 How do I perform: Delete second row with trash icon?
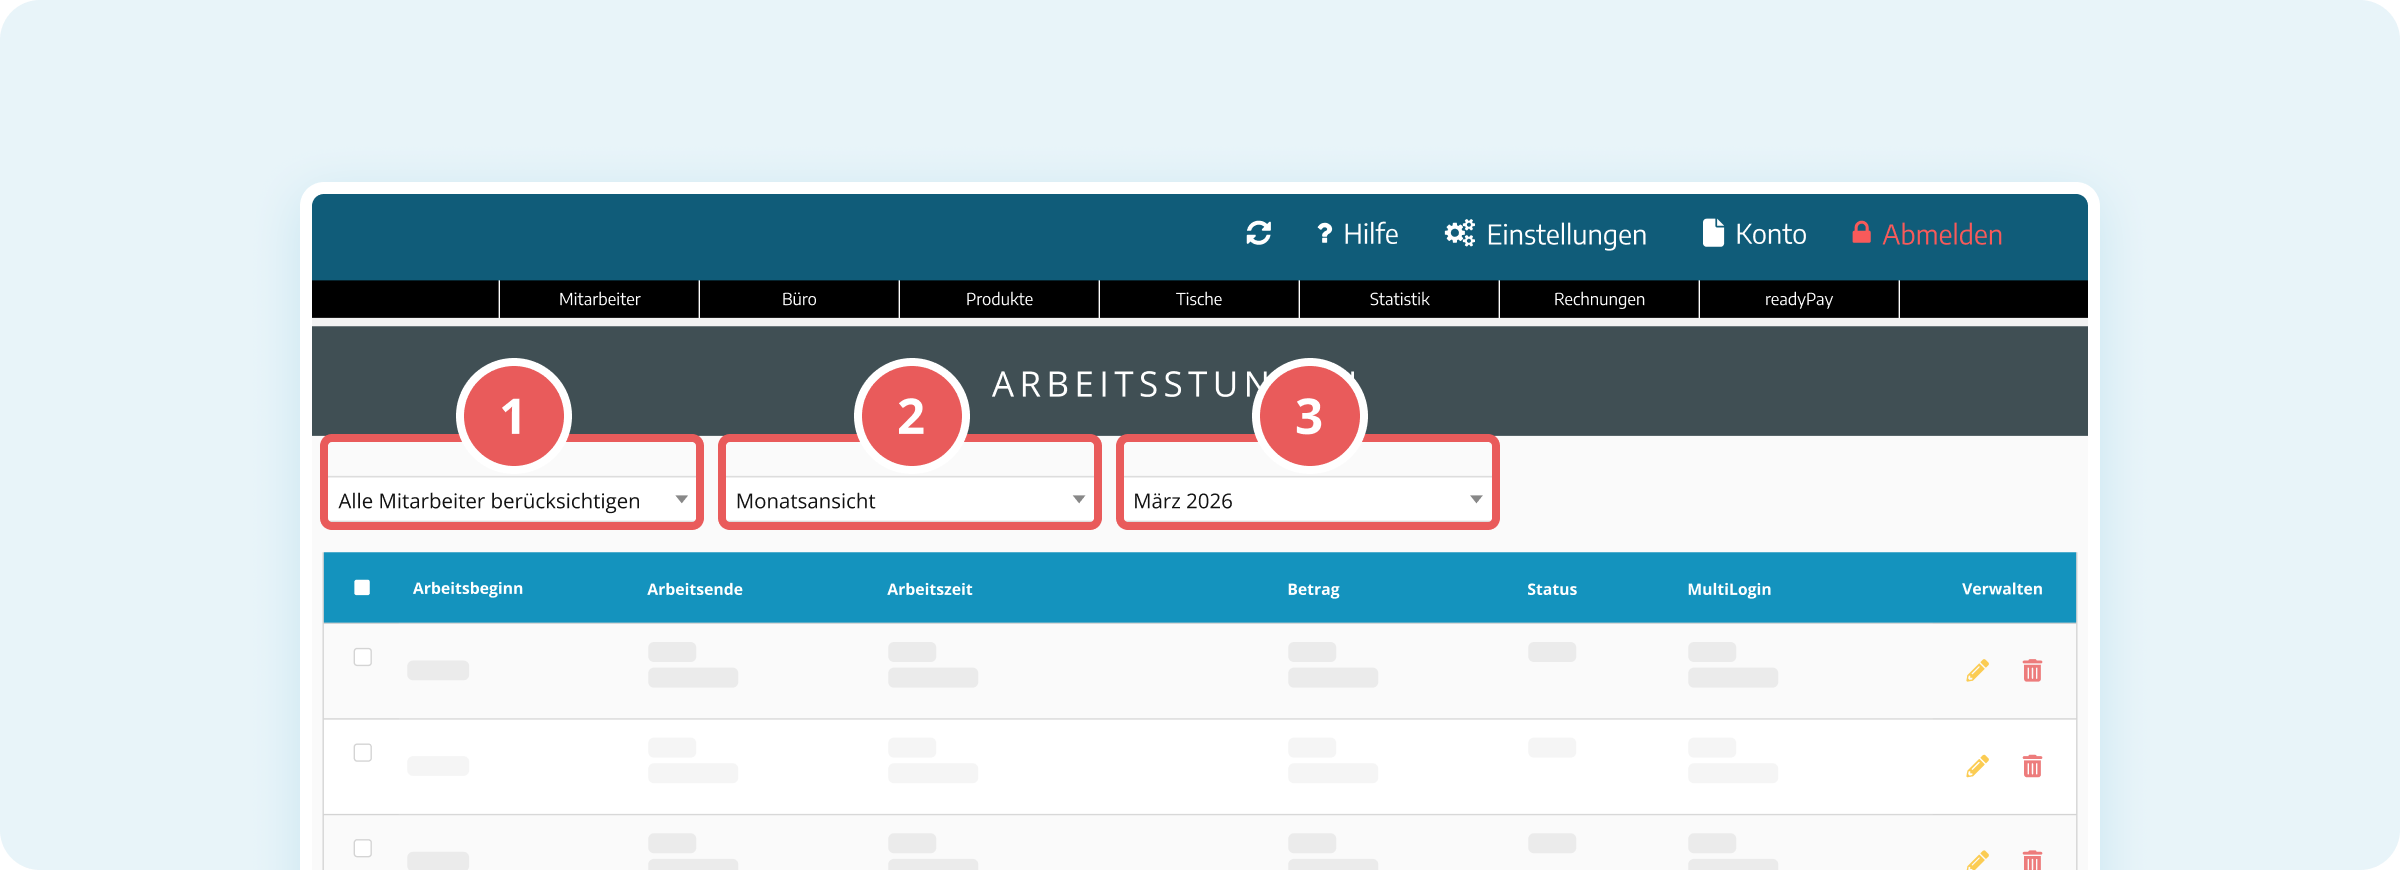coord(2032,766)
